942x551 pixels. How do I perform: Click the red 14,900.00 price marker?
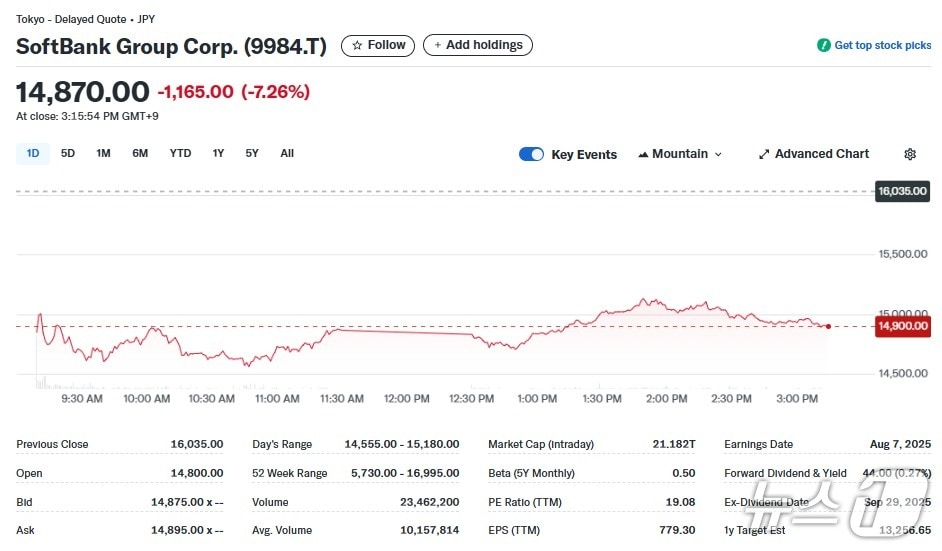pyautogui.click(x=902, y=325)
